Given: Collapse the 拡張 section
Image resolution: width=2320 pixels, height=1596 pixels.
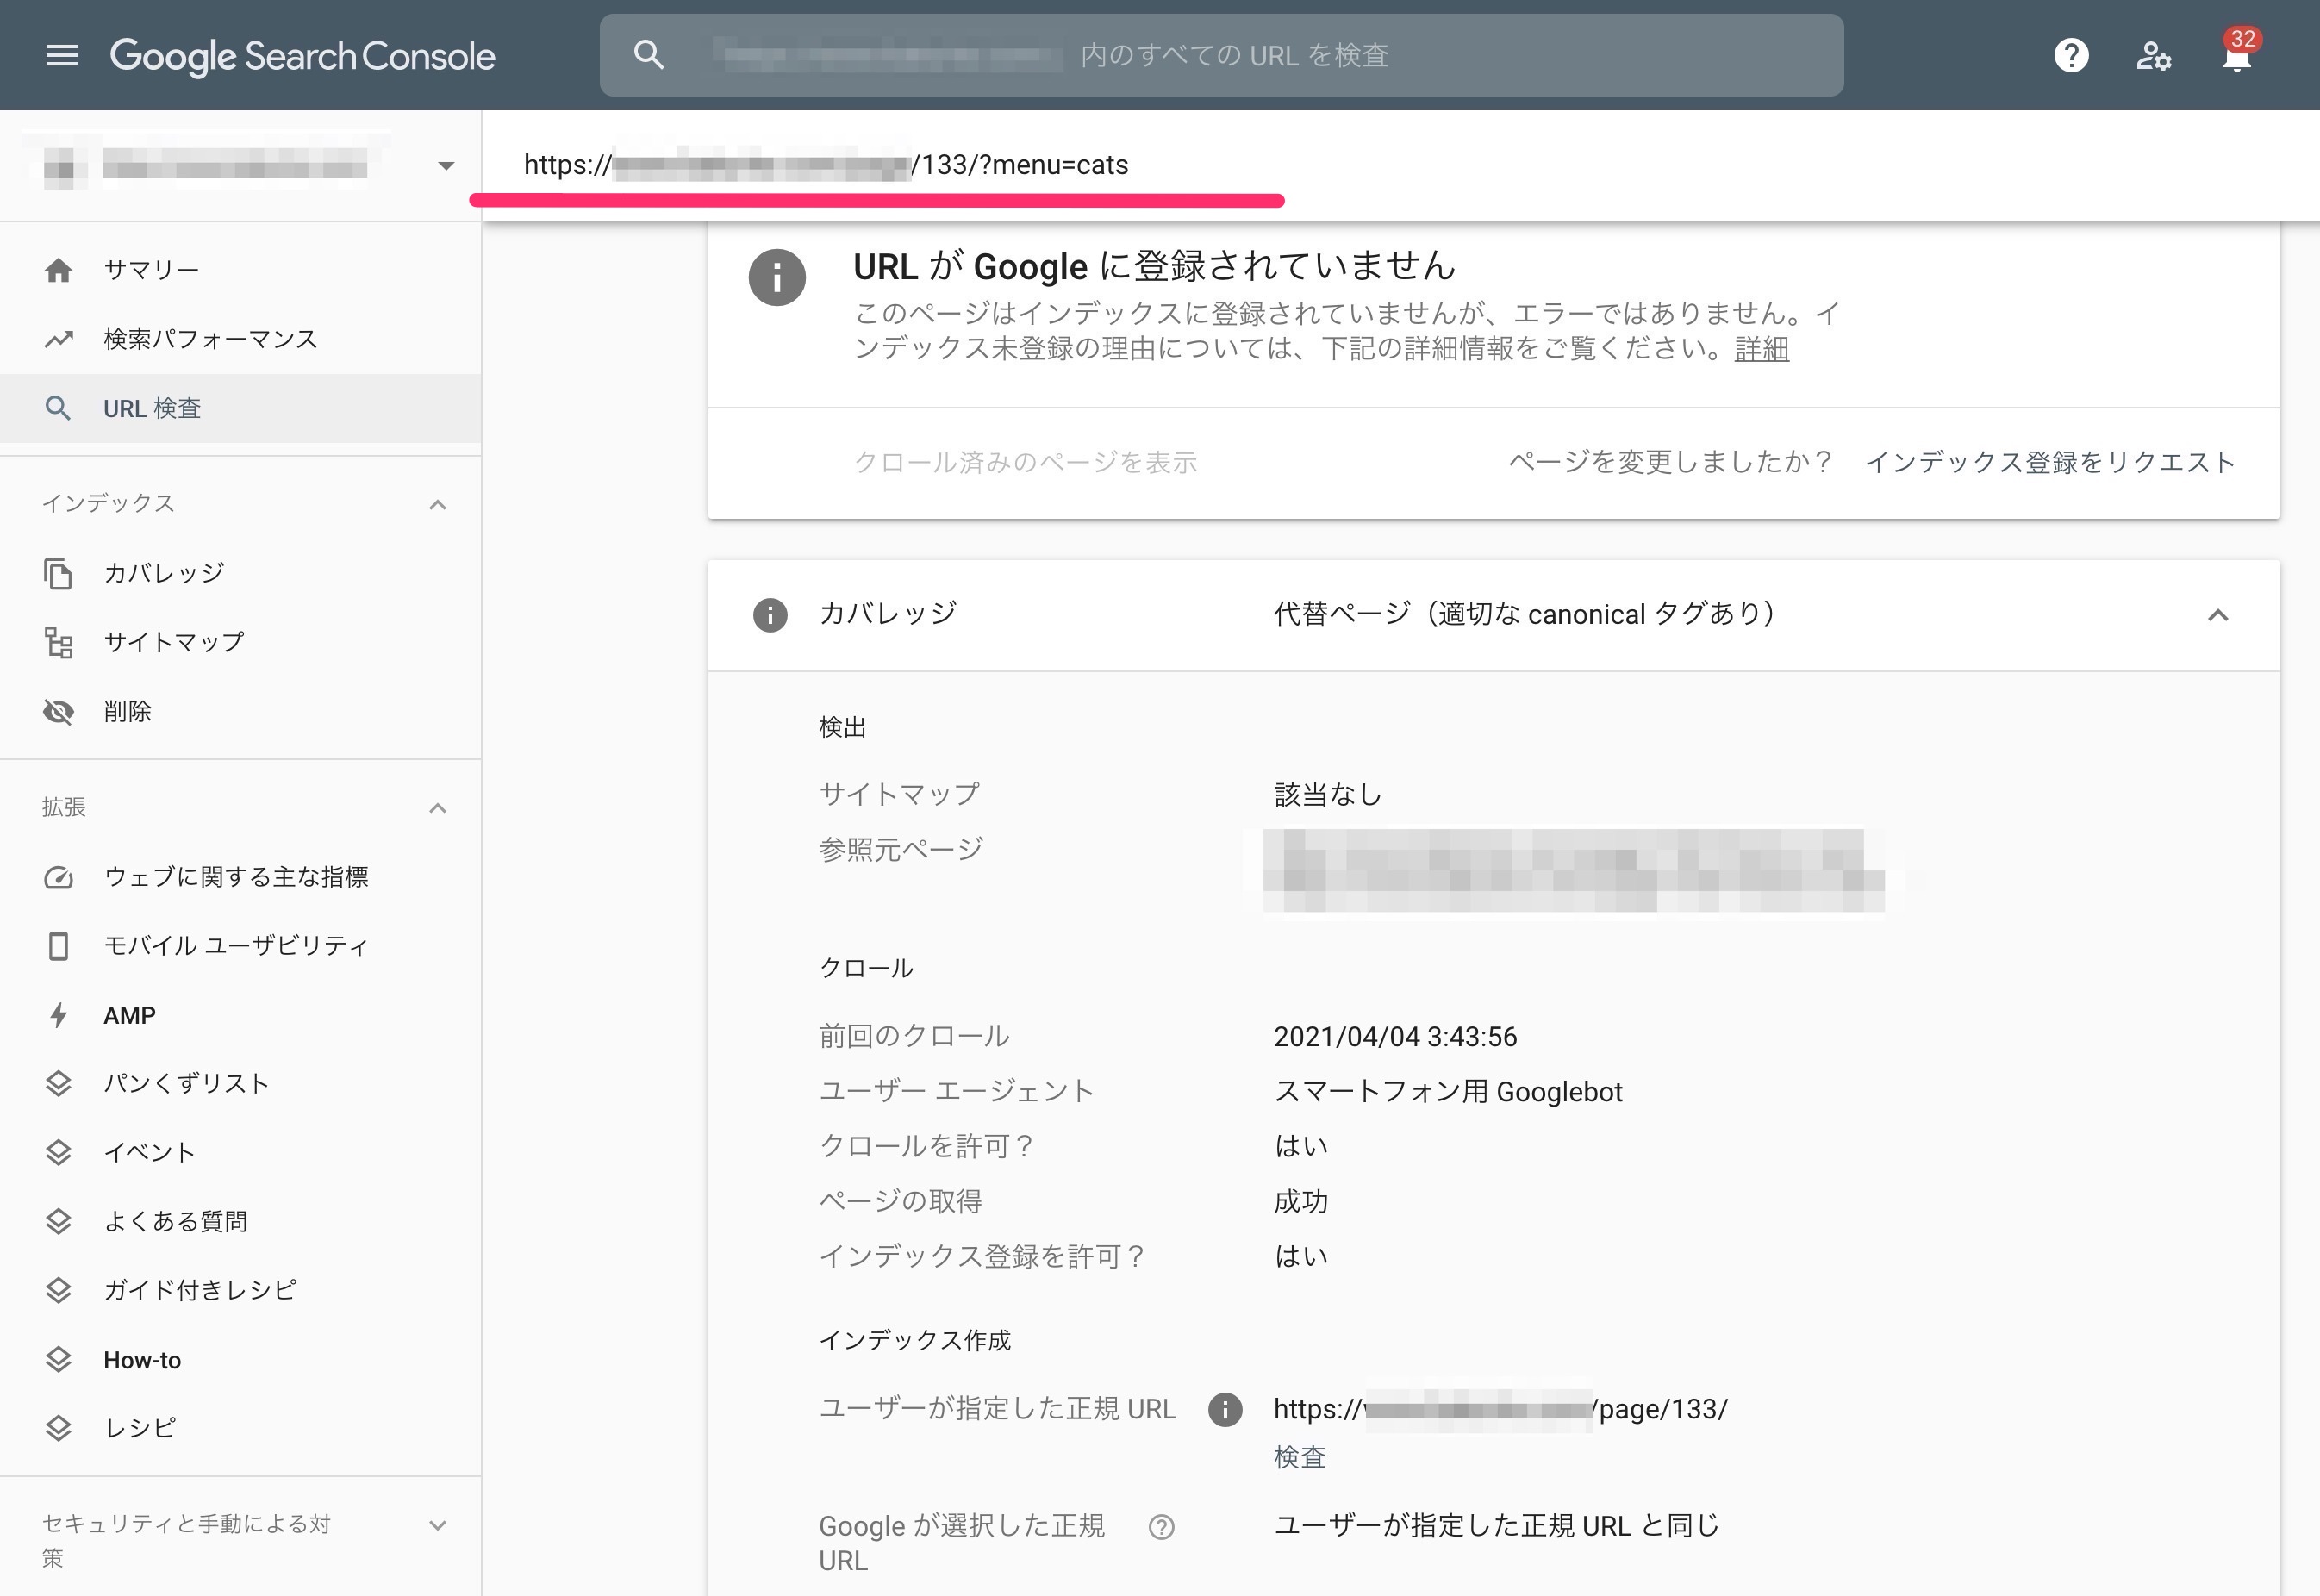Looking at the screenshot, I should click(x=437, y=808).
